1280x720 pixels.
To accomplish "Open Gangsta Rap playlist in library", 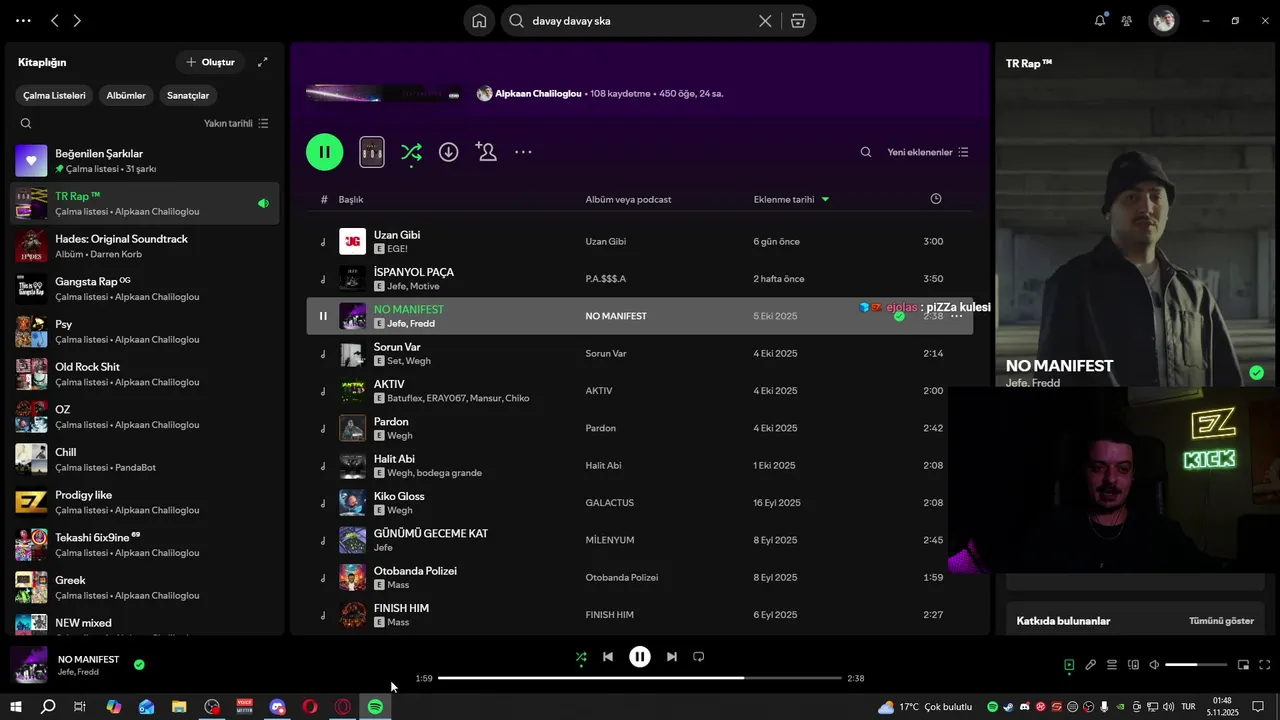I will (x=146, y=289).
